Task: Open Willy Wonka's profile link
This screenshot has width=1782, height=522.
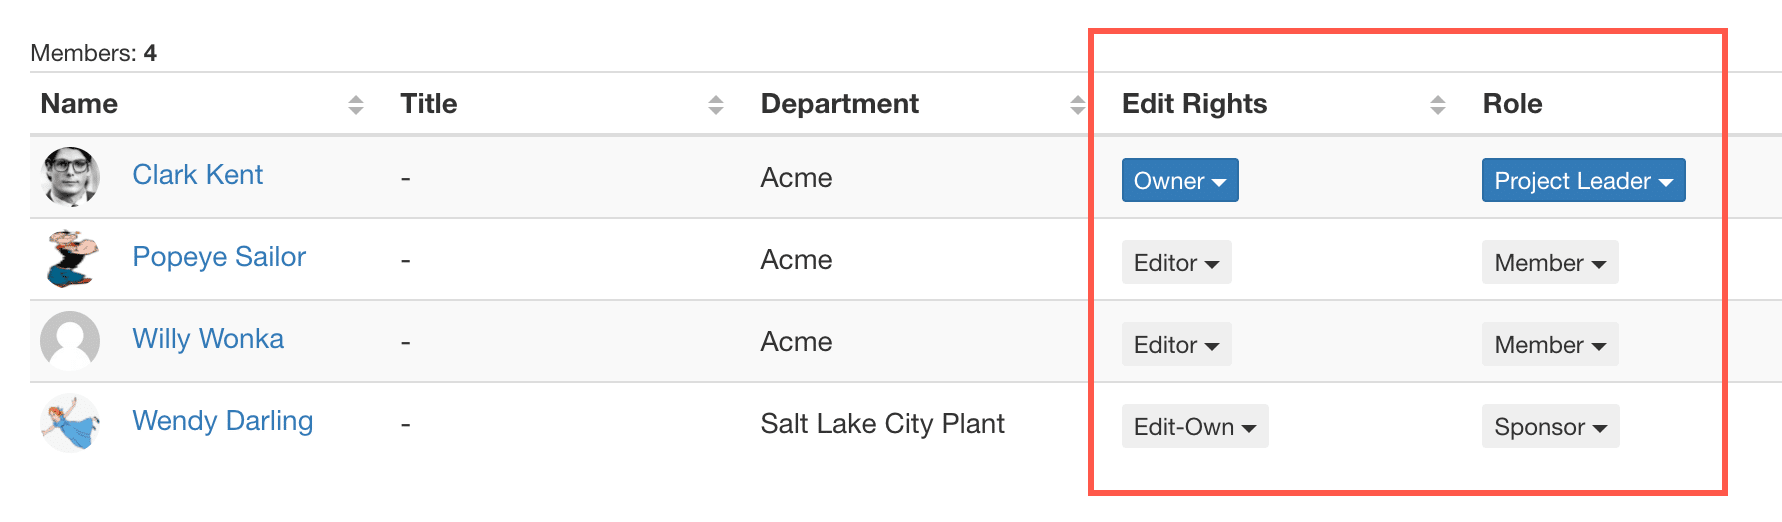Action: pyautogui.click(x=208, y=339)
